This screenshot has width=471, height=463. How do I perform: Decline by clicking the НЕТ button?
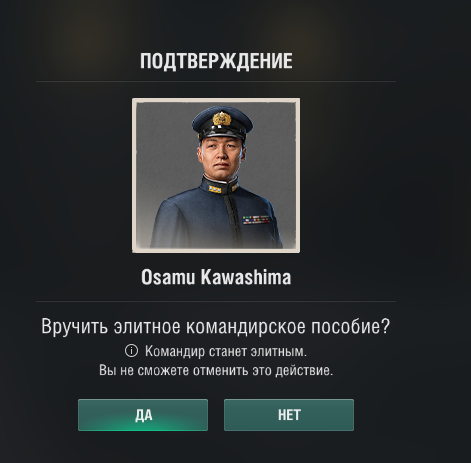click(289, 415)
